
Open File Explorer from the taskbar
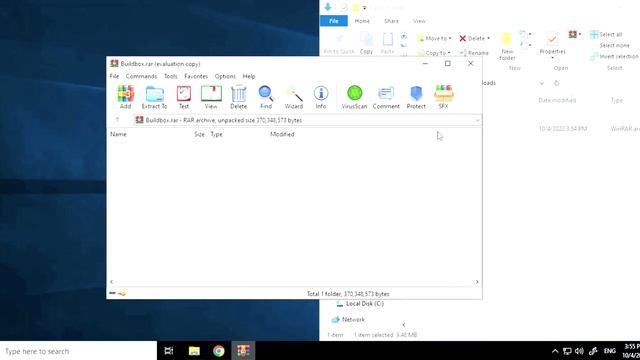tap(194, 351)
